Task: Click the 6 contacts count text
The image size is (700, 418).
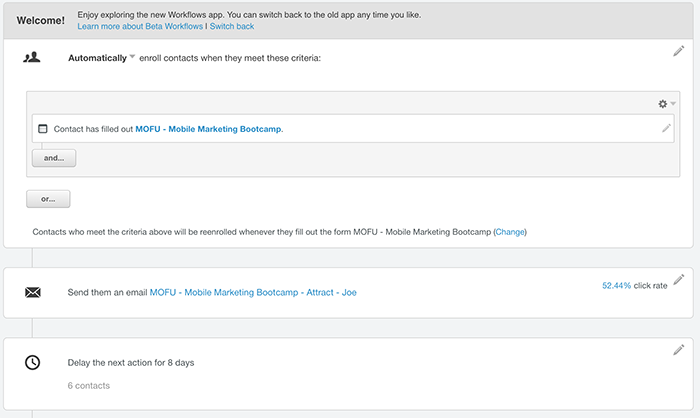Action: tap(89, 385)
